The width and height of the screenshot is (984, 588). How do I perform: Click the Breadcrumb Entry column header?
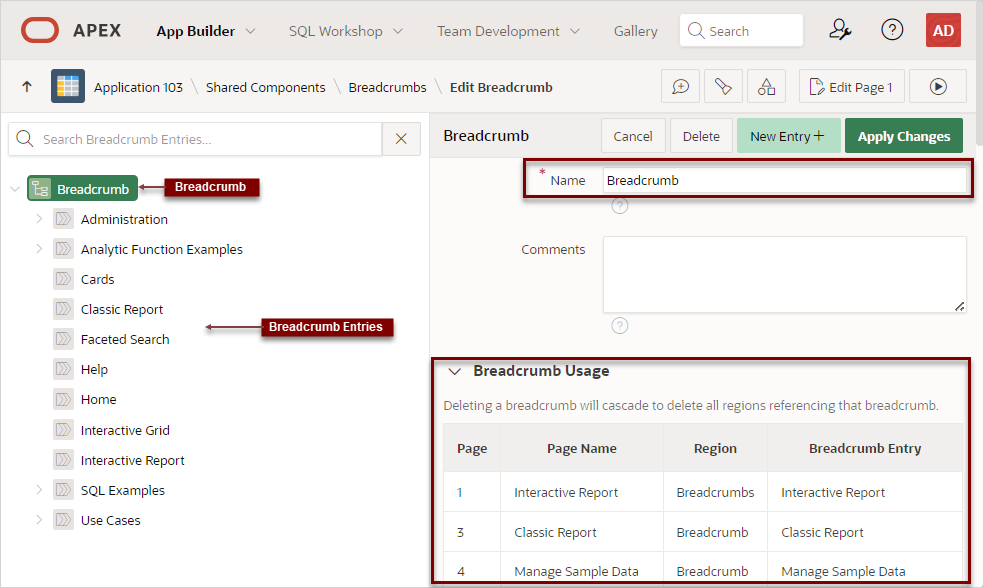point(865,448)
